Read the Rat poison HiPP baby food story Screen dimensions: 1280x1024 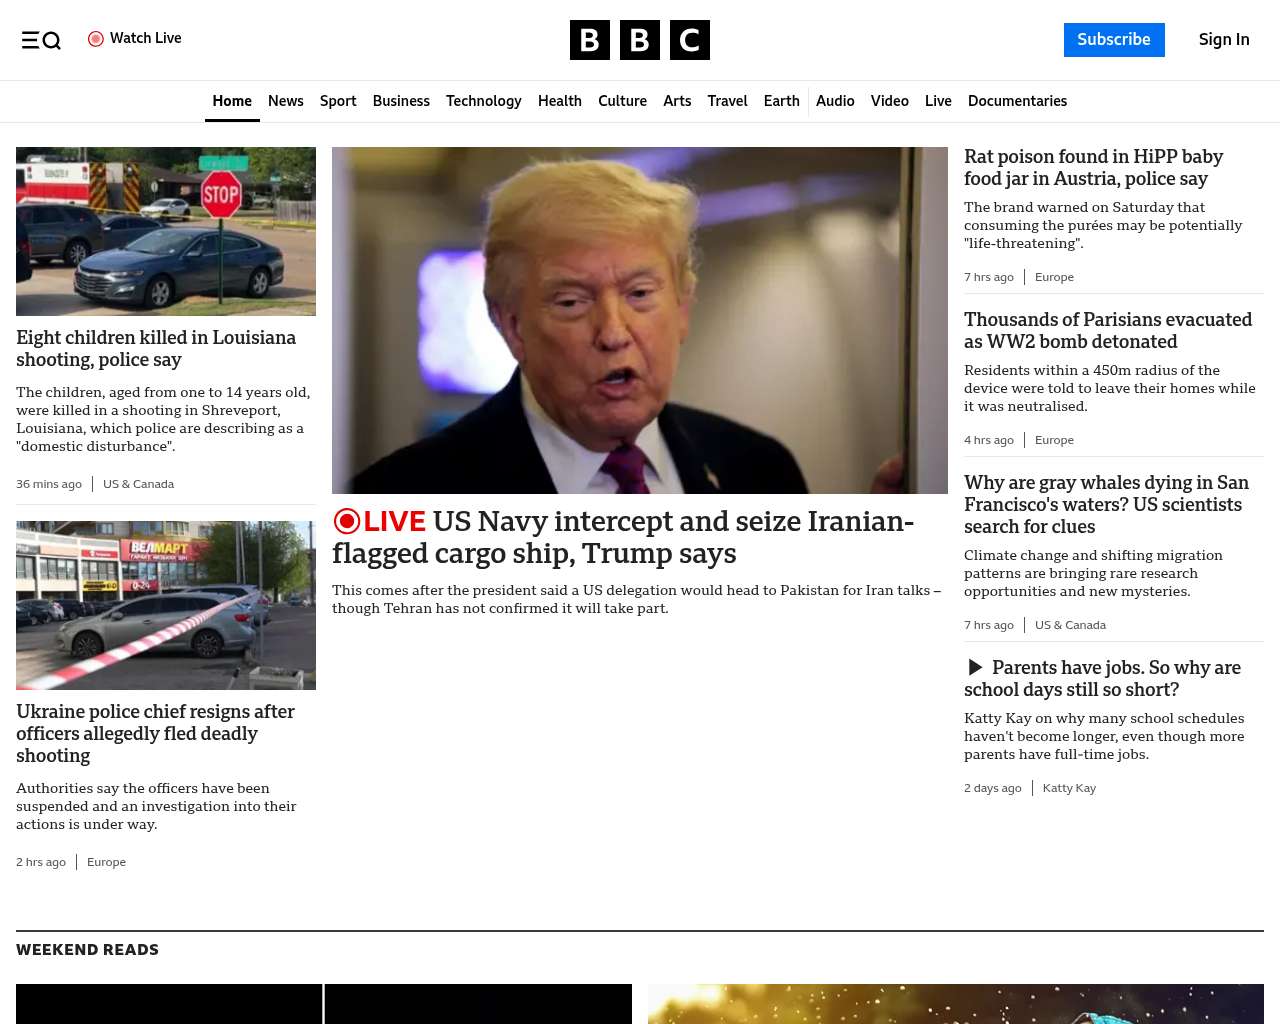1093,167
